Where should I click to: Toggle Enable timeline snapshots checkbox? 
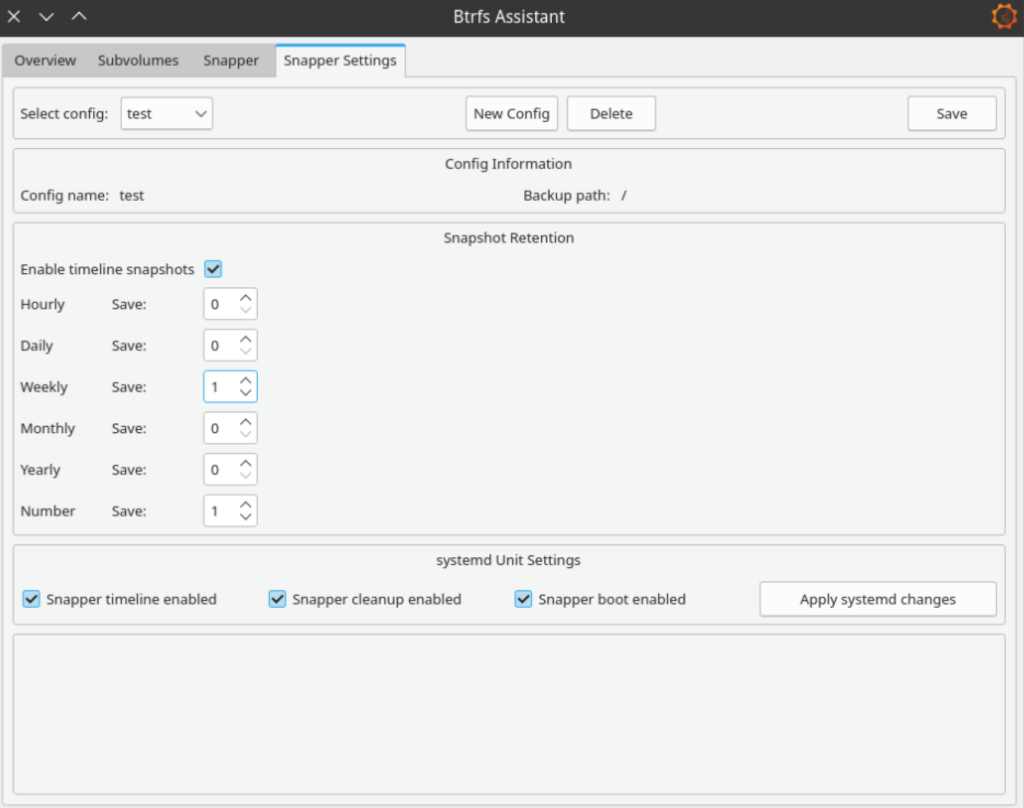click(x=213, y=269)
